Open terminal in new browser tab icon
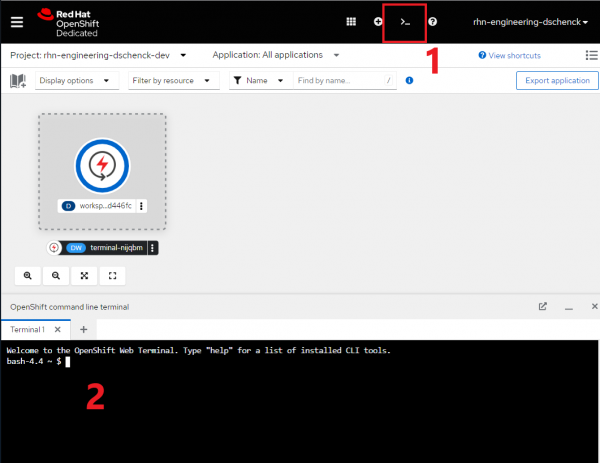 (x=542, y=307)
